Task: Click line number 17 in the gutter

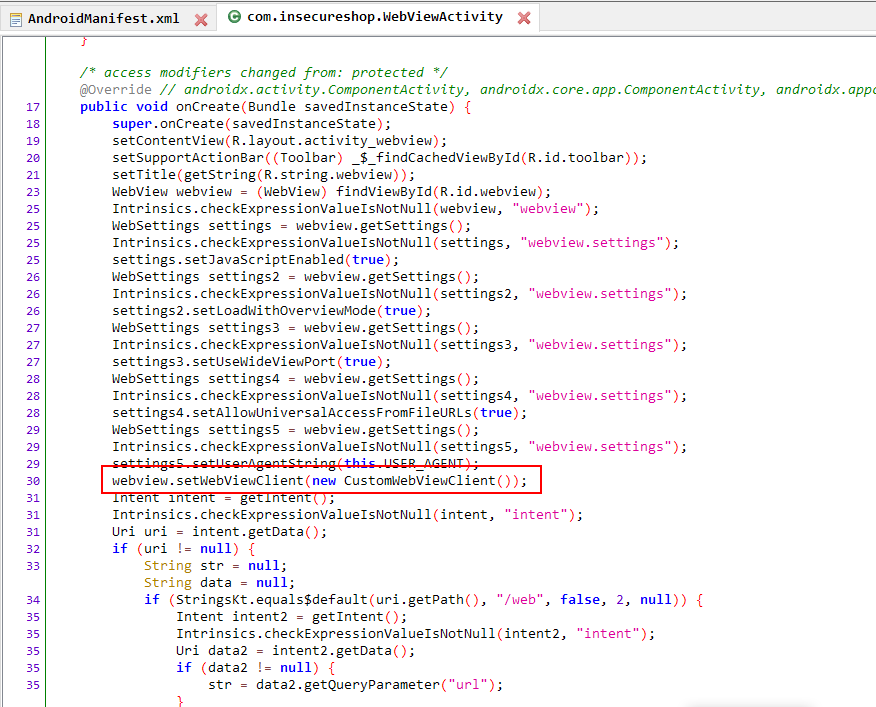Action: pyautogui.click(x=32, y=107)
